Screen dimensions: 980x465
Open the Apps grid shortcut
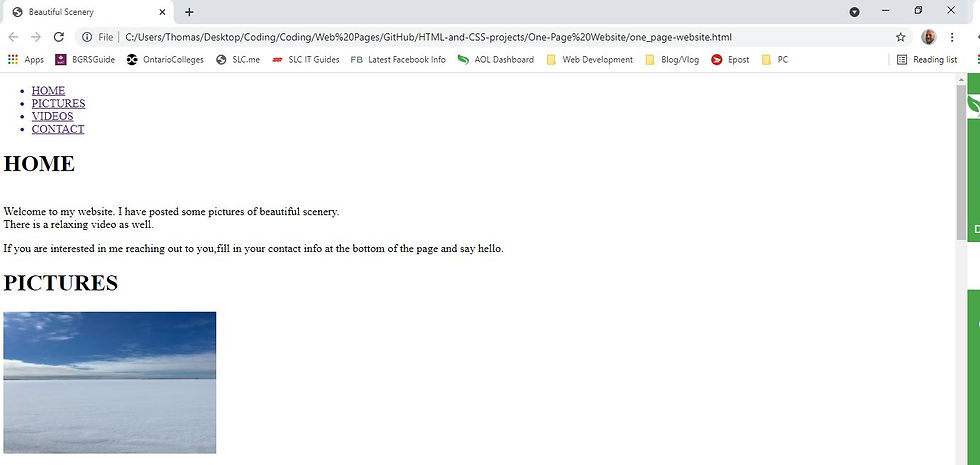(26, 59)
